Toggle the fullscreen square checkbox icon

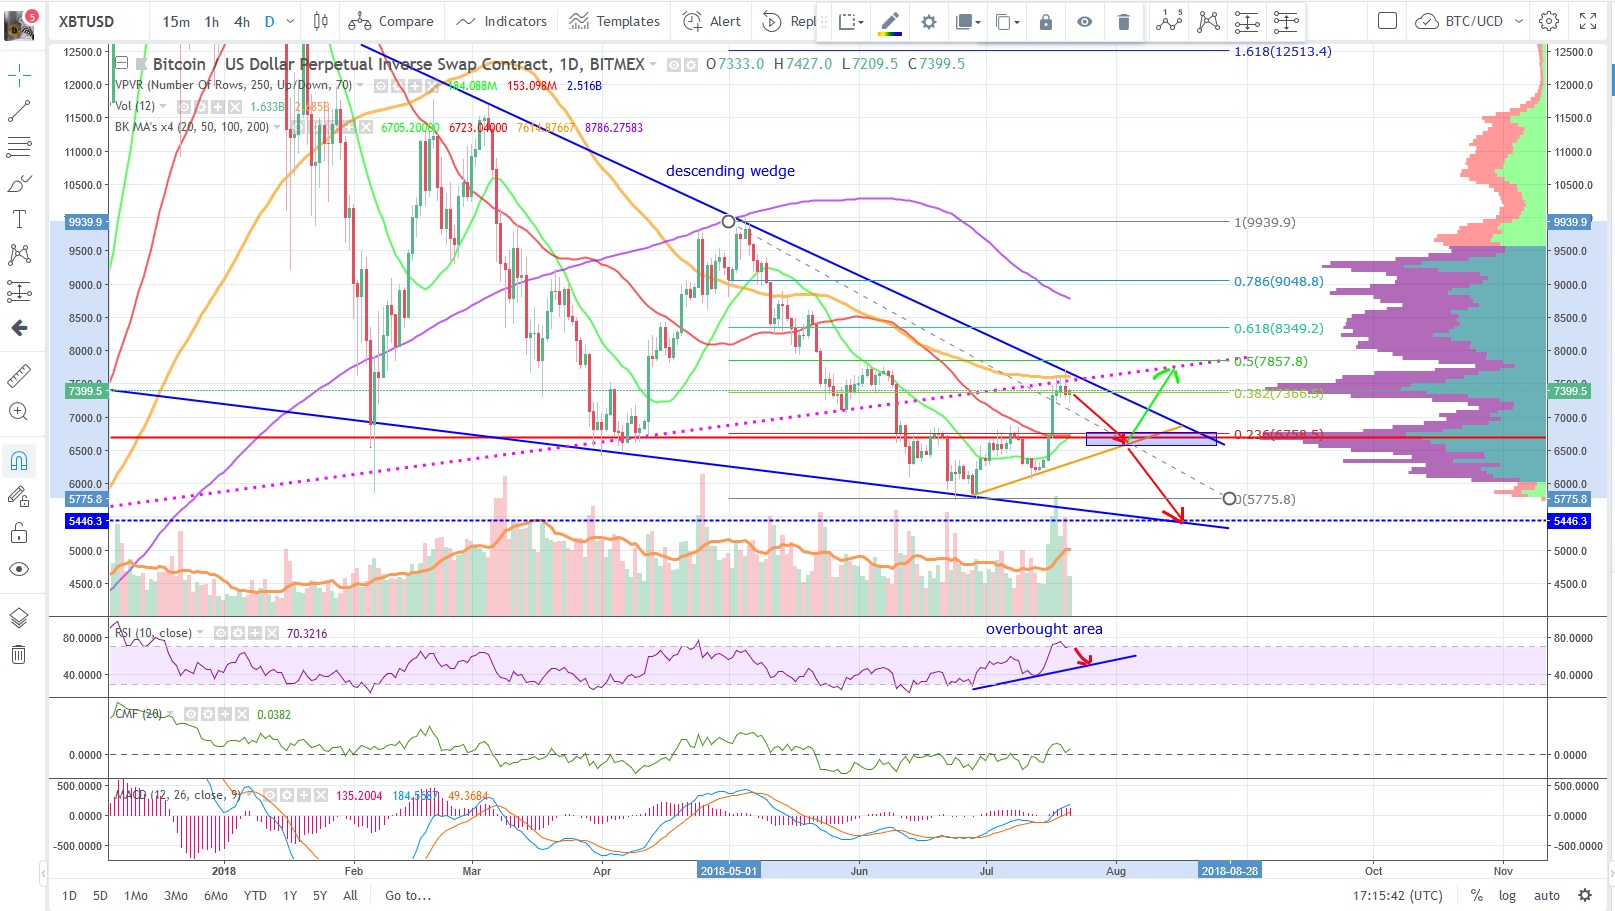[x=1387, y=21]
